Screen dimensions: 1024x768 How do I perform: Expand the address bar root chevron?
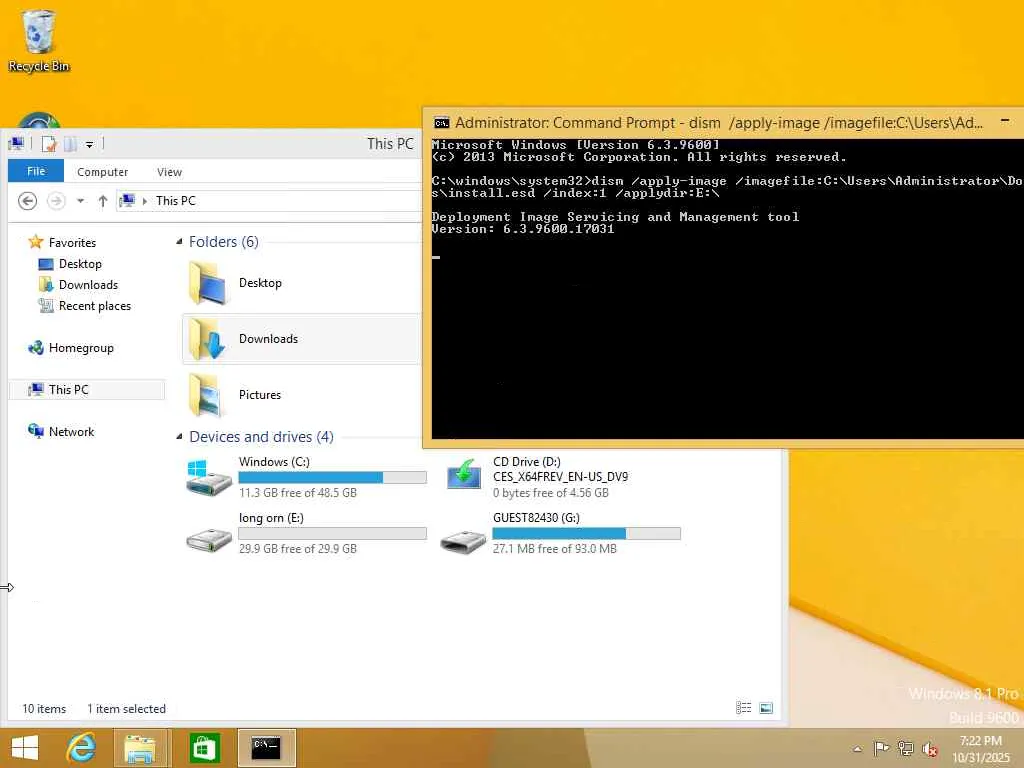click(144, 200)
